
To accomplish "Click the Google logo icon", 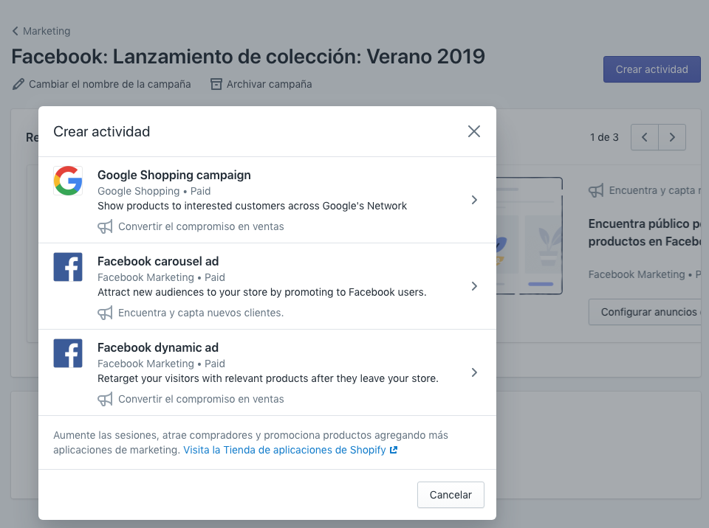I will pyautogui.click(x=68, y=181).
